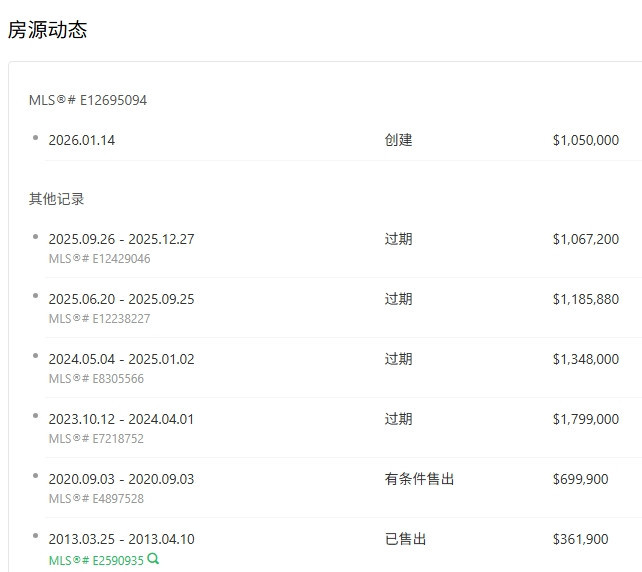
Task: Open the 2023.10.12 - 2024.04.01 record
Action: pyautogui.click(x=121, y=419)
